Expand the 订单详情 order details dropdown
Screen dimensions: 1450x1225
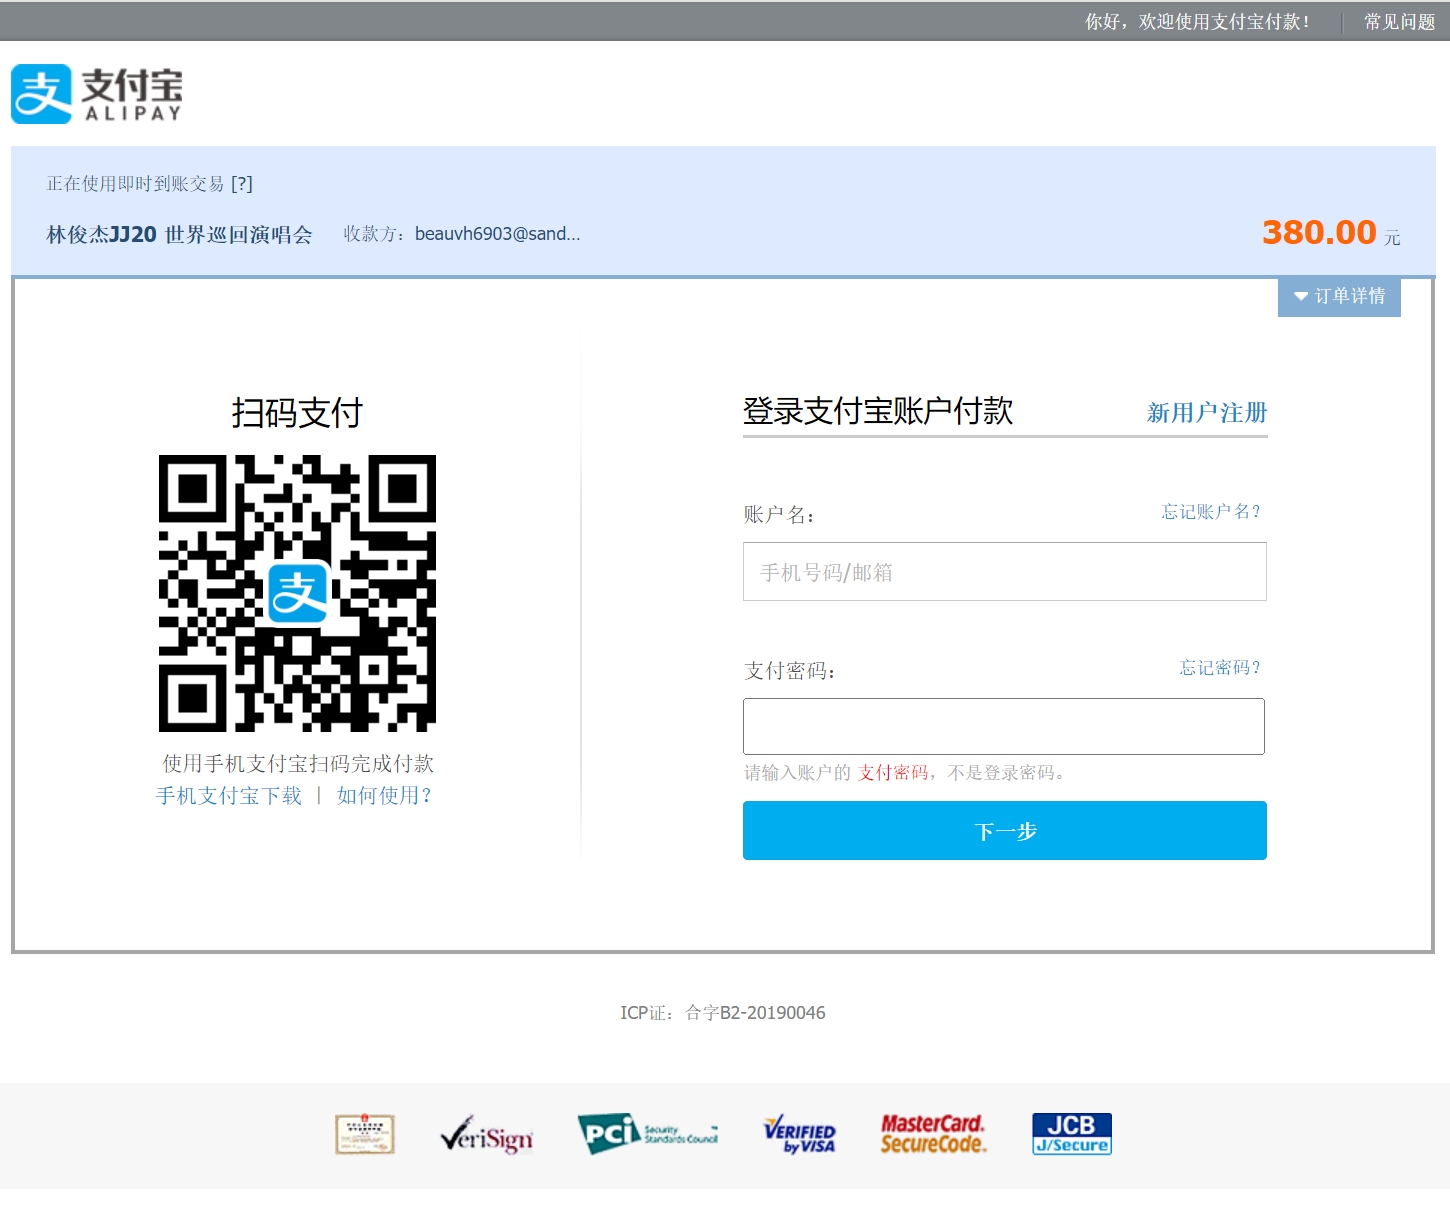[1339, 297]
